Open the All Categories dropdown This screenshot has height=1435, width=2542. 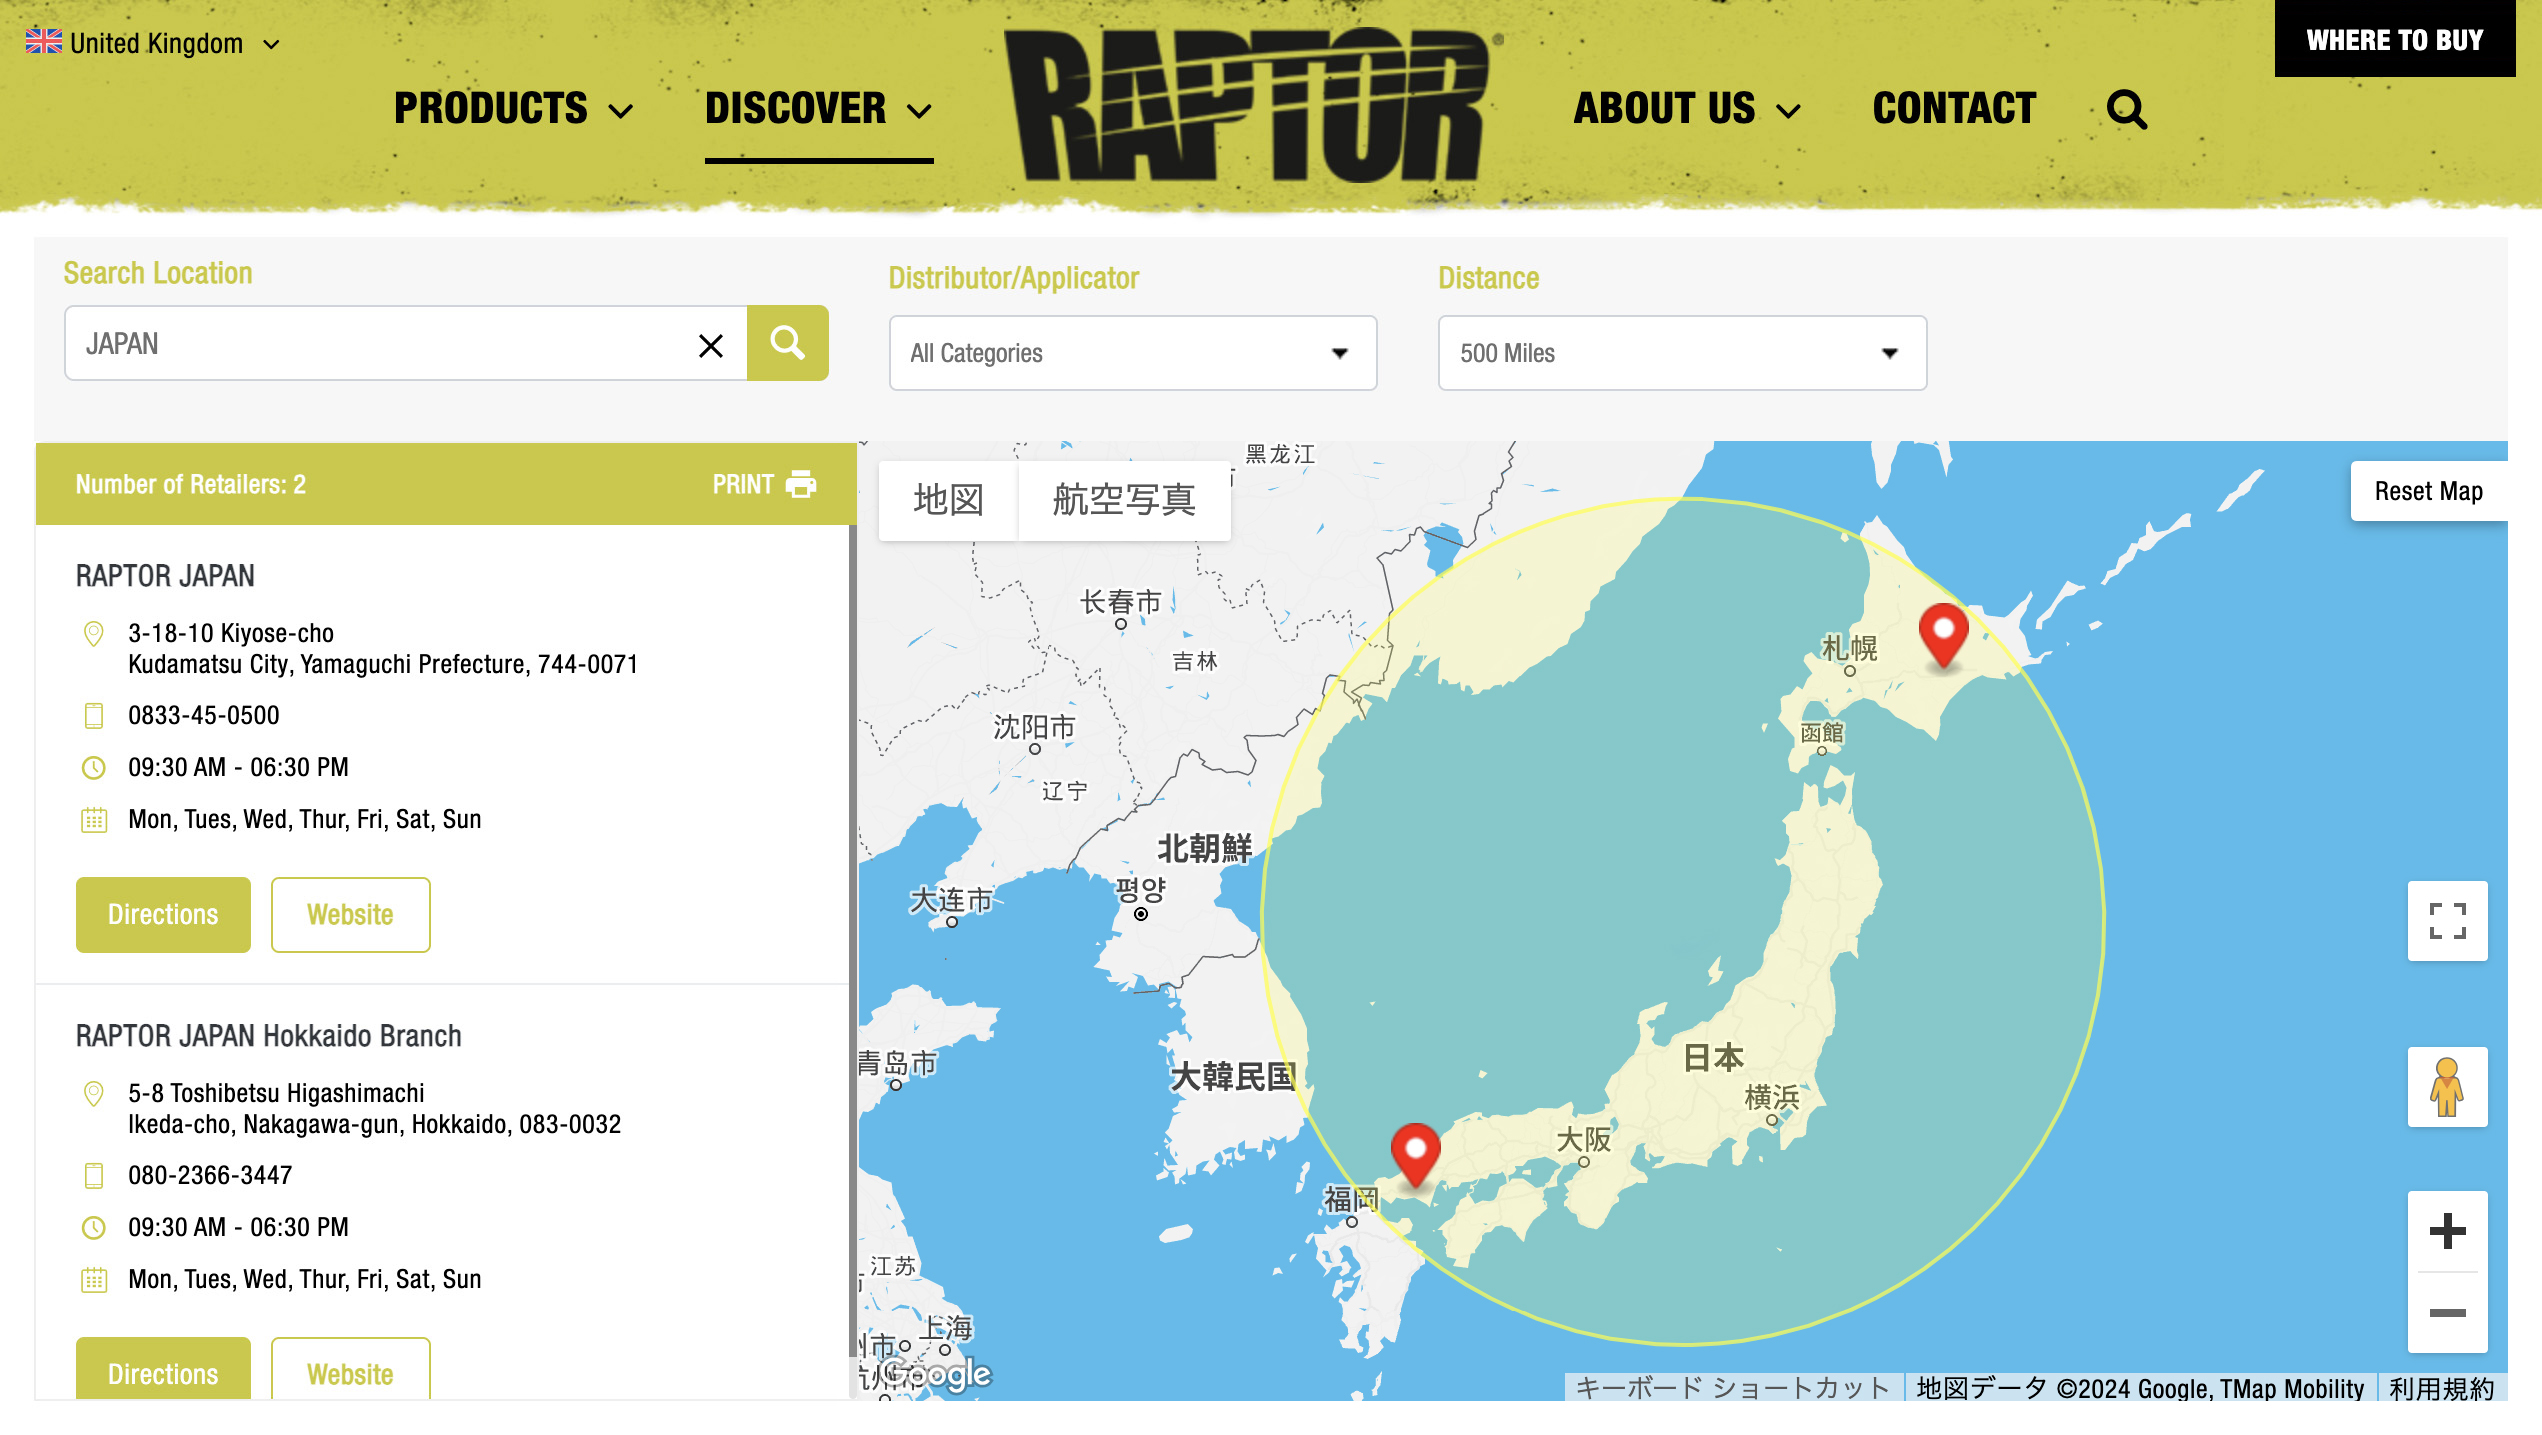(x=1132, y=353)
